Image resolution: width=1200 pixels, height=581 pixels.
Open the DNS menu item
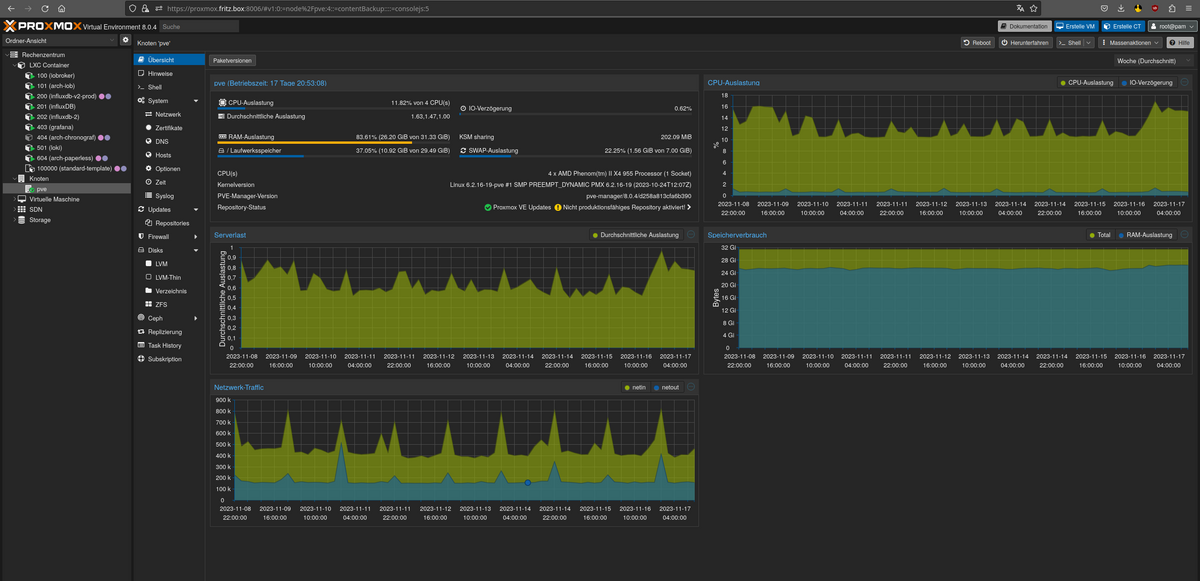168,142
